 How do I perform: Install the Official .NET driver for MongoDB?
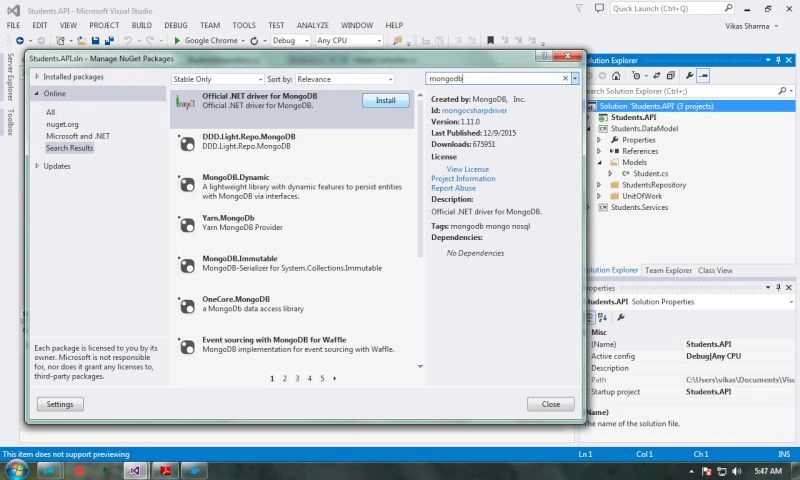point(386,100)
